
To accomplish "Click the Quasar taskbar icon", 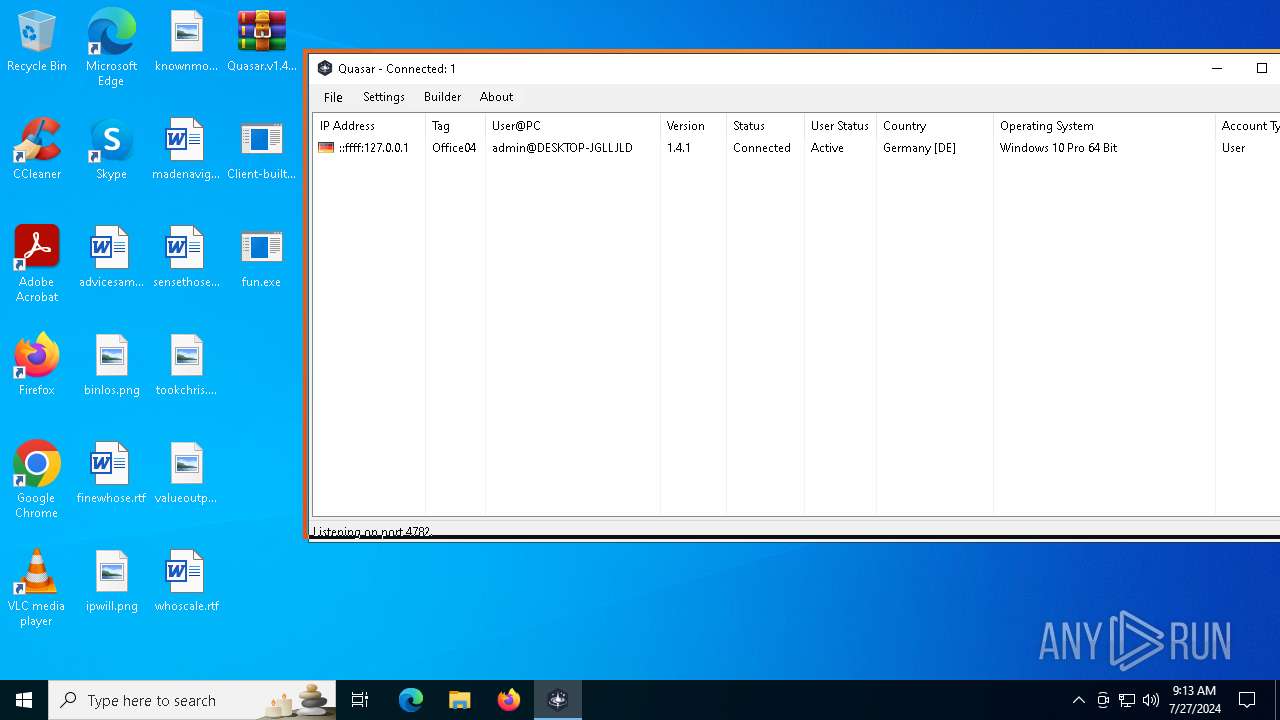I will [x=558, y=700].
